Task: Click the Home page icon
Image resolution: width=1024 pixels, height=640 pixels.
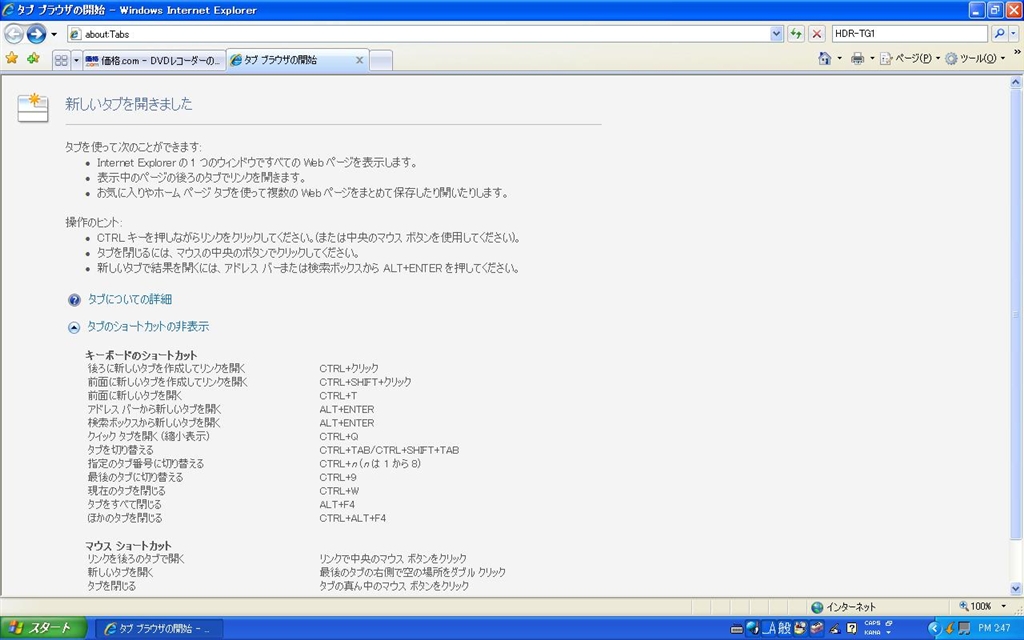Action: 825,59
